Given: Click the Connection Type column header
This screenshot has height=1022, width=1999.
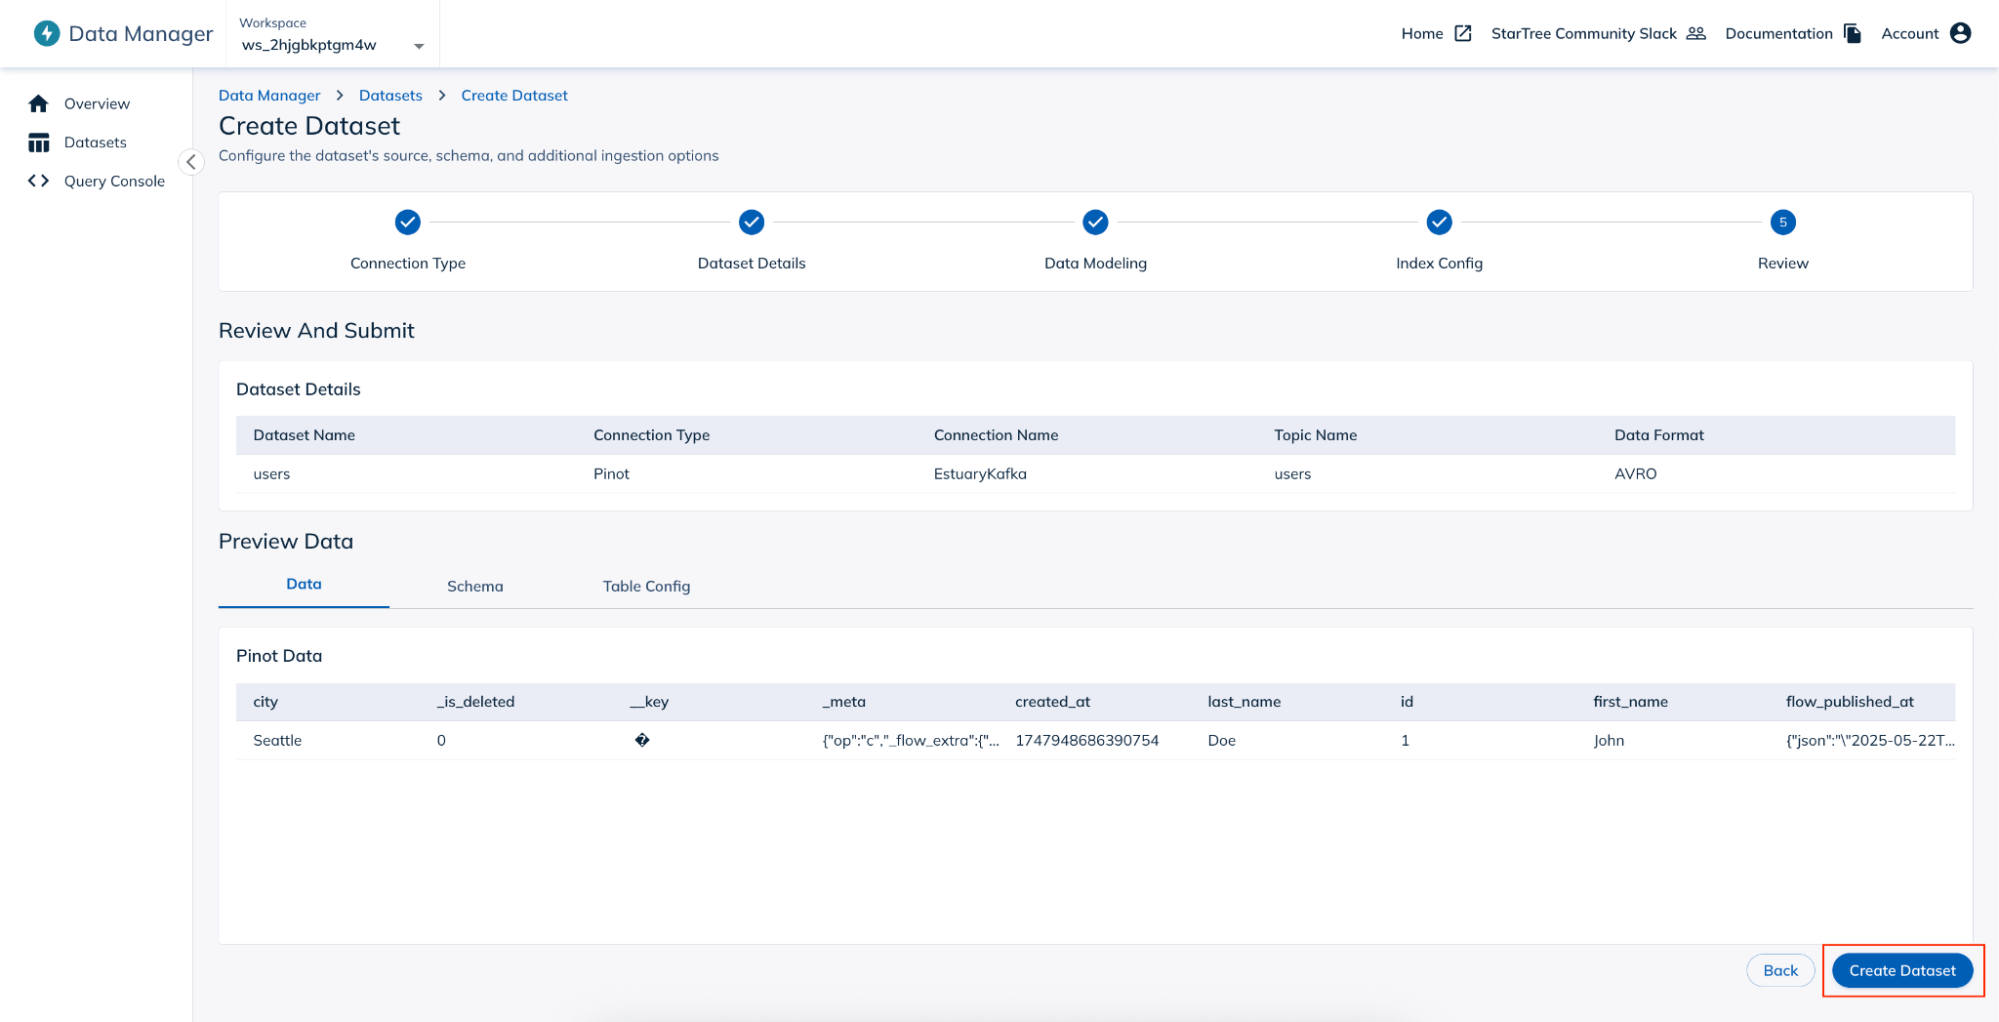Looking at the screenshot, I should 651,435.
